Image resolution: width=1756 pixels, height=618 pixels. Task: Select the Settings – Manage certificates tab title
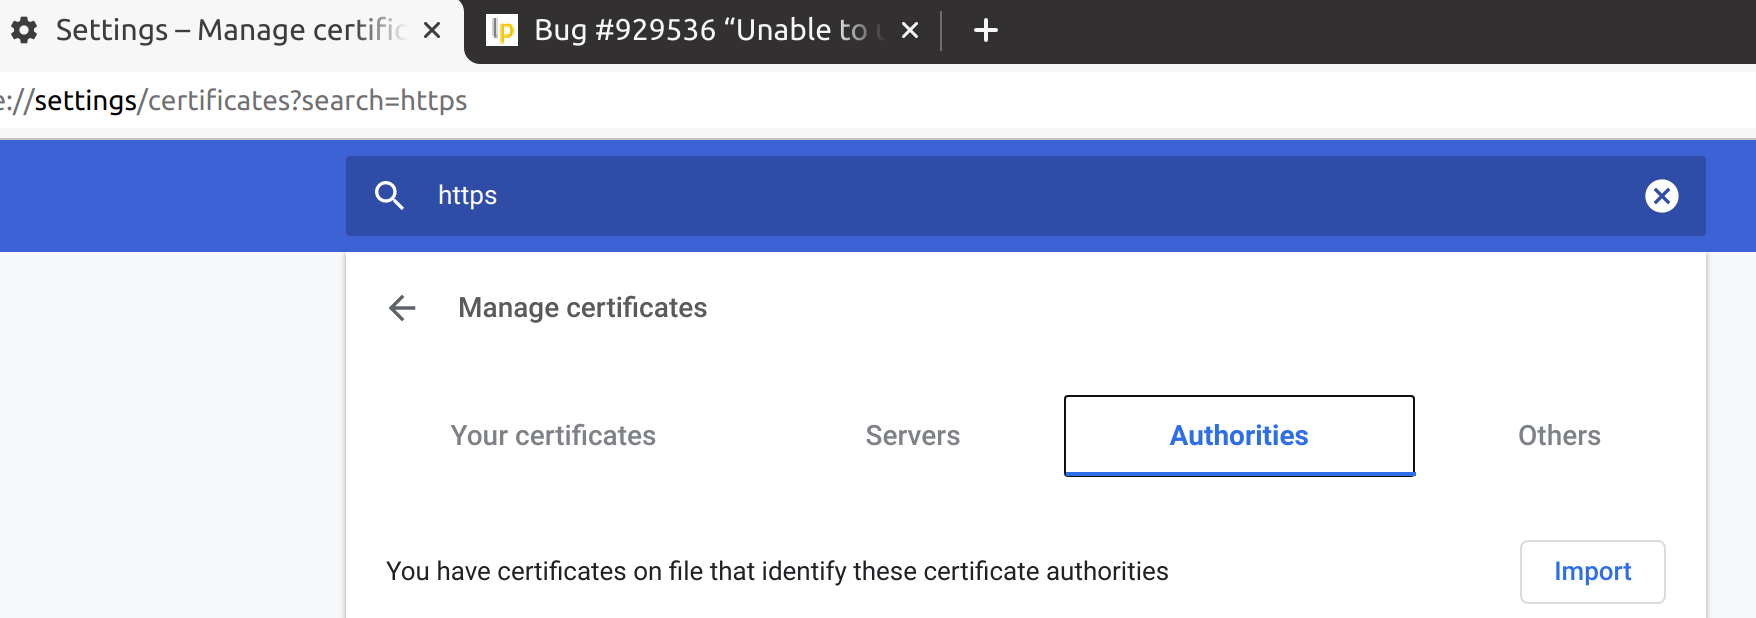pos(230,30)
